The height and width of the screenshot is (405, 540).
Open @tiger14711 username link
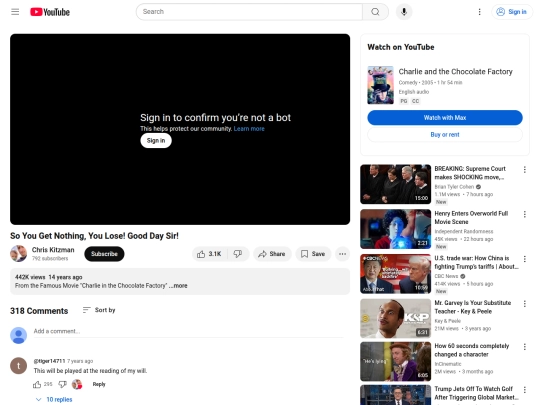pos(49,361)
